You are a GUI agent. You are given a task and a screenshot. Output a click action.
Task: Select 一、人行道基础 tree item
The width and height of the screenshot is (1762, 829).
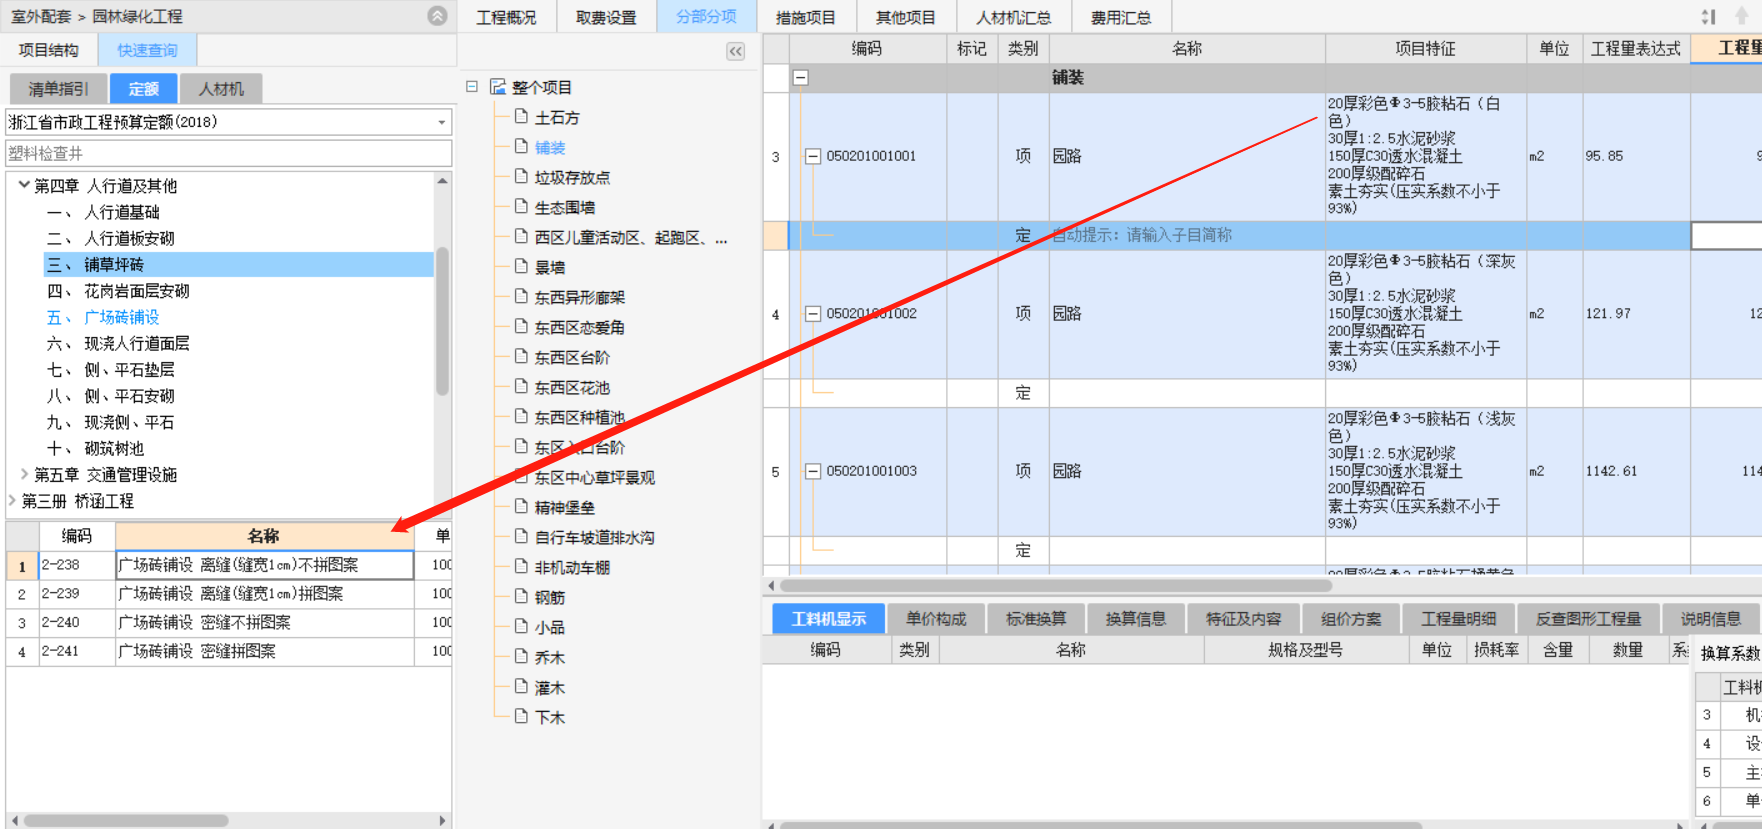tap(104, 212)
